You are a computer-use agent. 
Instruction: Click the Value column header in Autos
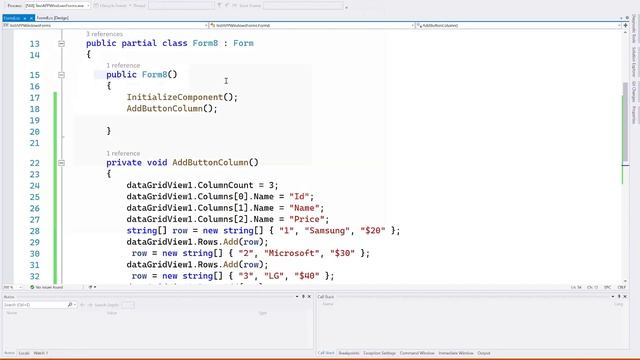tap(111, 313)
